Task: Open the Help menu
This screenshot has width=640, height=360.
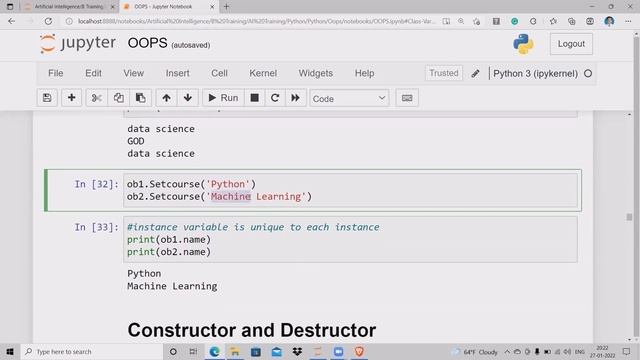Action: 364,73
